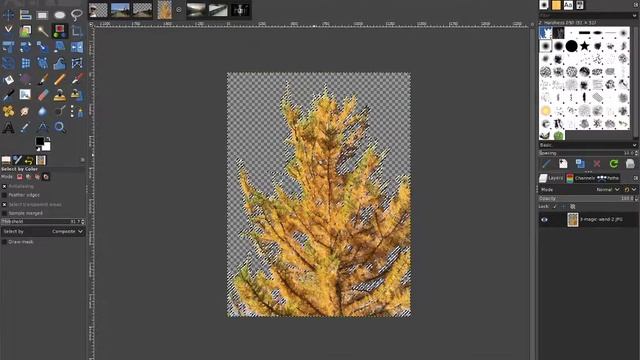640x360 pixels.
Task: Click the foreground color swatch
Action: (x=39, y=141)
